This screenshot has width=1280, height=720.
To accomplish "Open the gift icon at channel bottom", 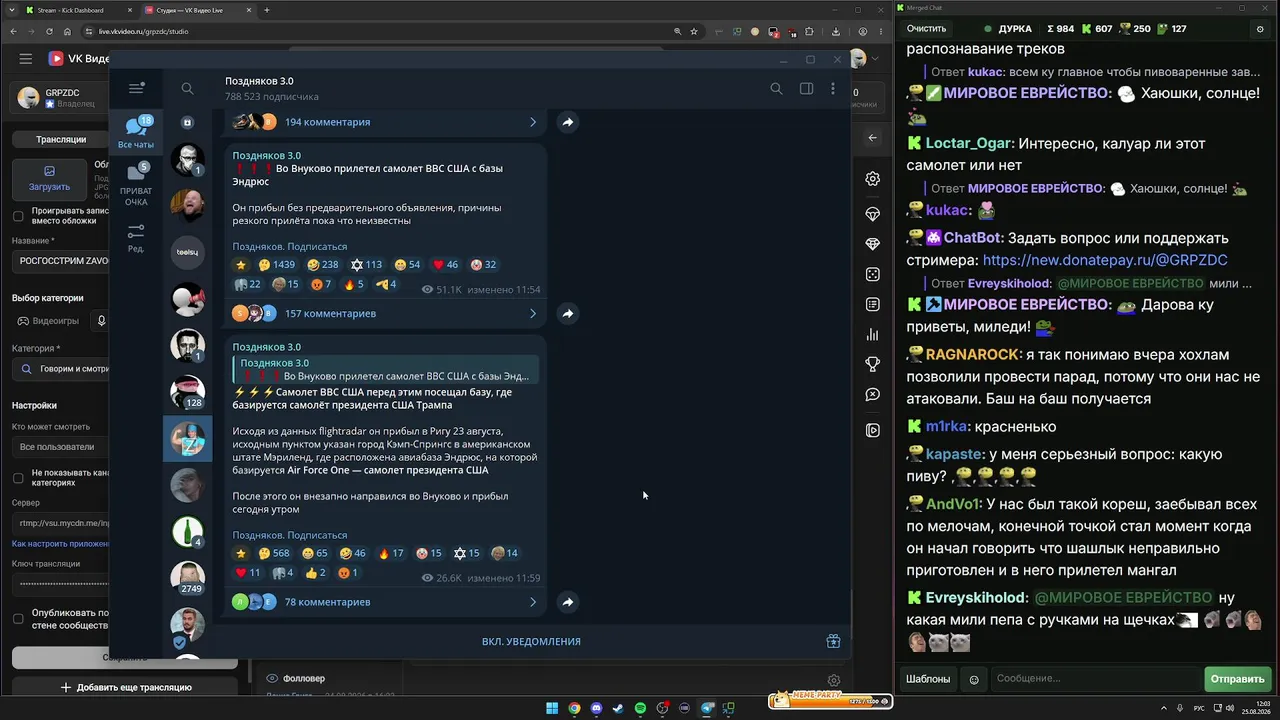I will click(833, 641).
